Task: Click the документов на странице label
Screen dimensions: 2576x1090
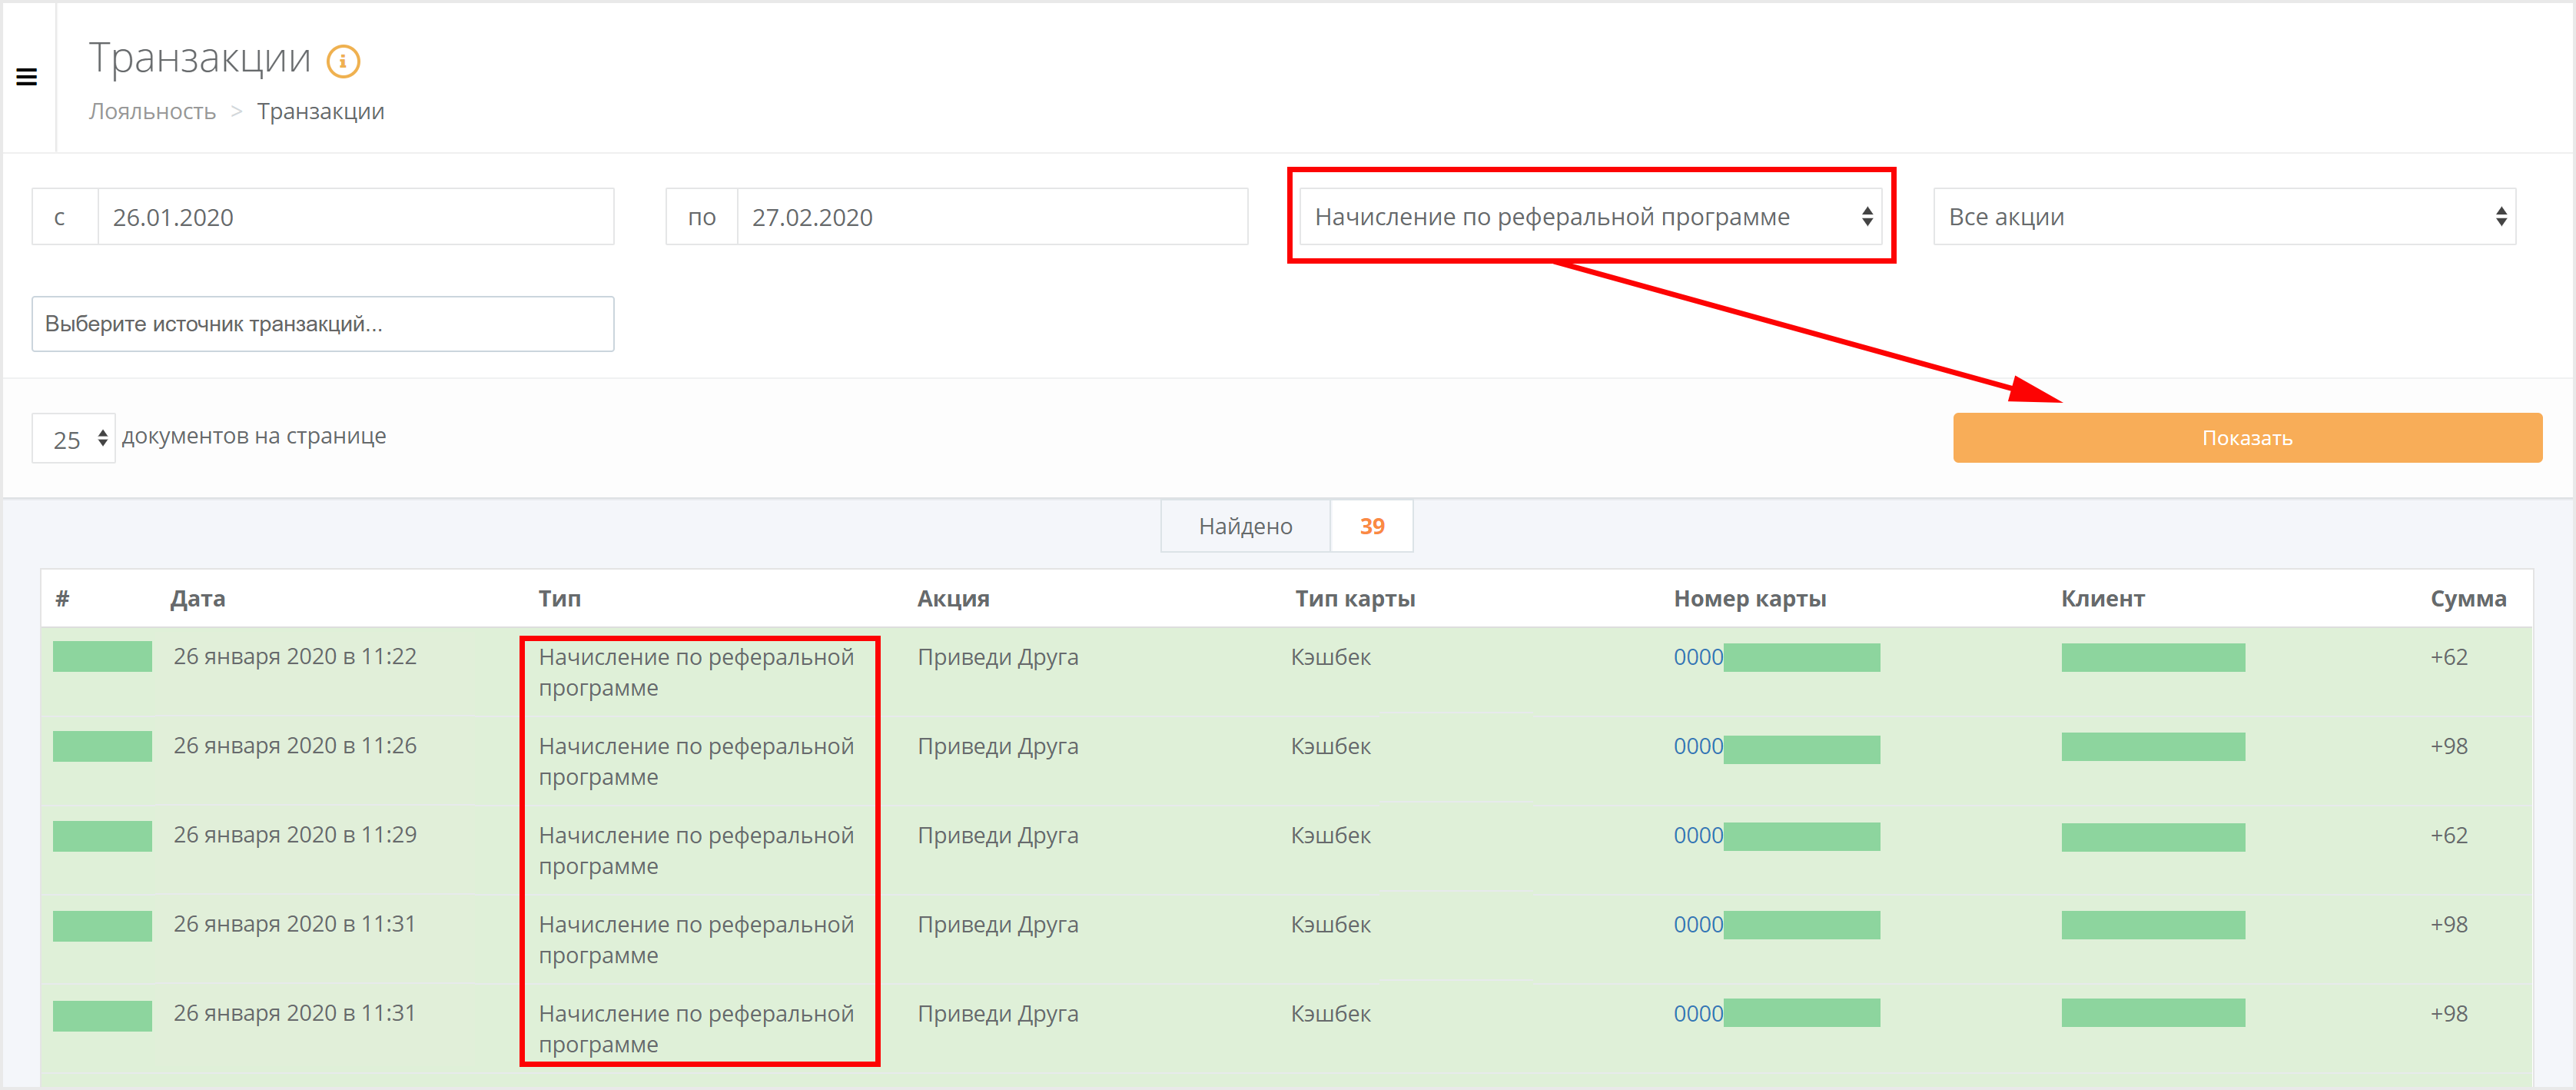Action: (x=254, y=436)
